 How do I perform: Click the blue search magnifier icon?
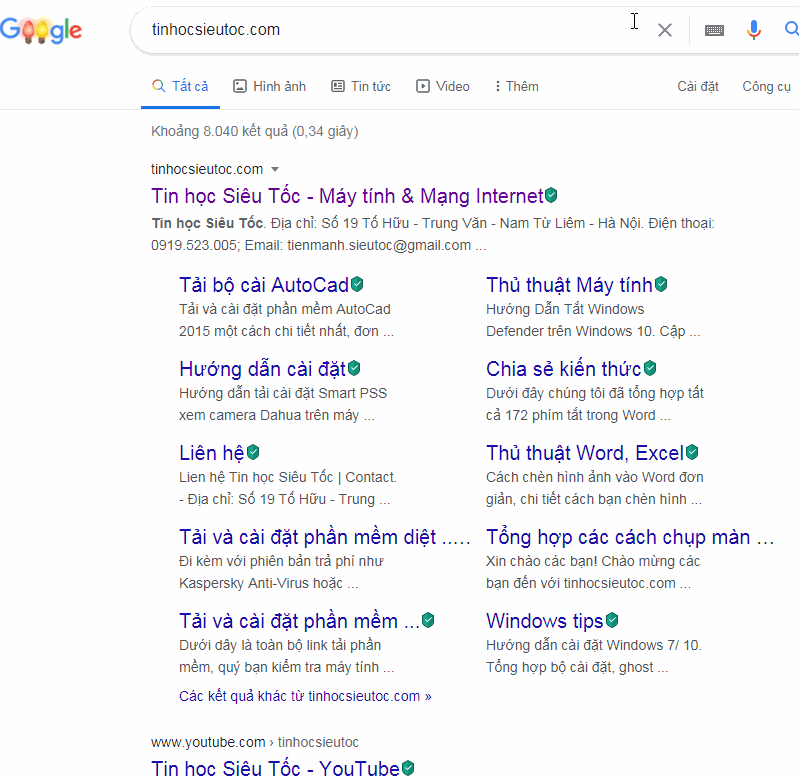(791, 29)
